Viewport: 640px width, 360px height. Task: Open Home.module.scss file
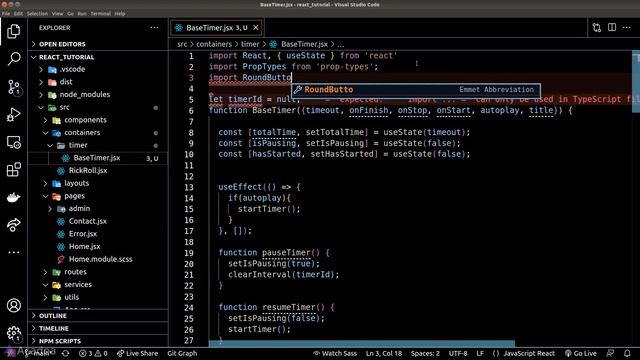[98, 259]
